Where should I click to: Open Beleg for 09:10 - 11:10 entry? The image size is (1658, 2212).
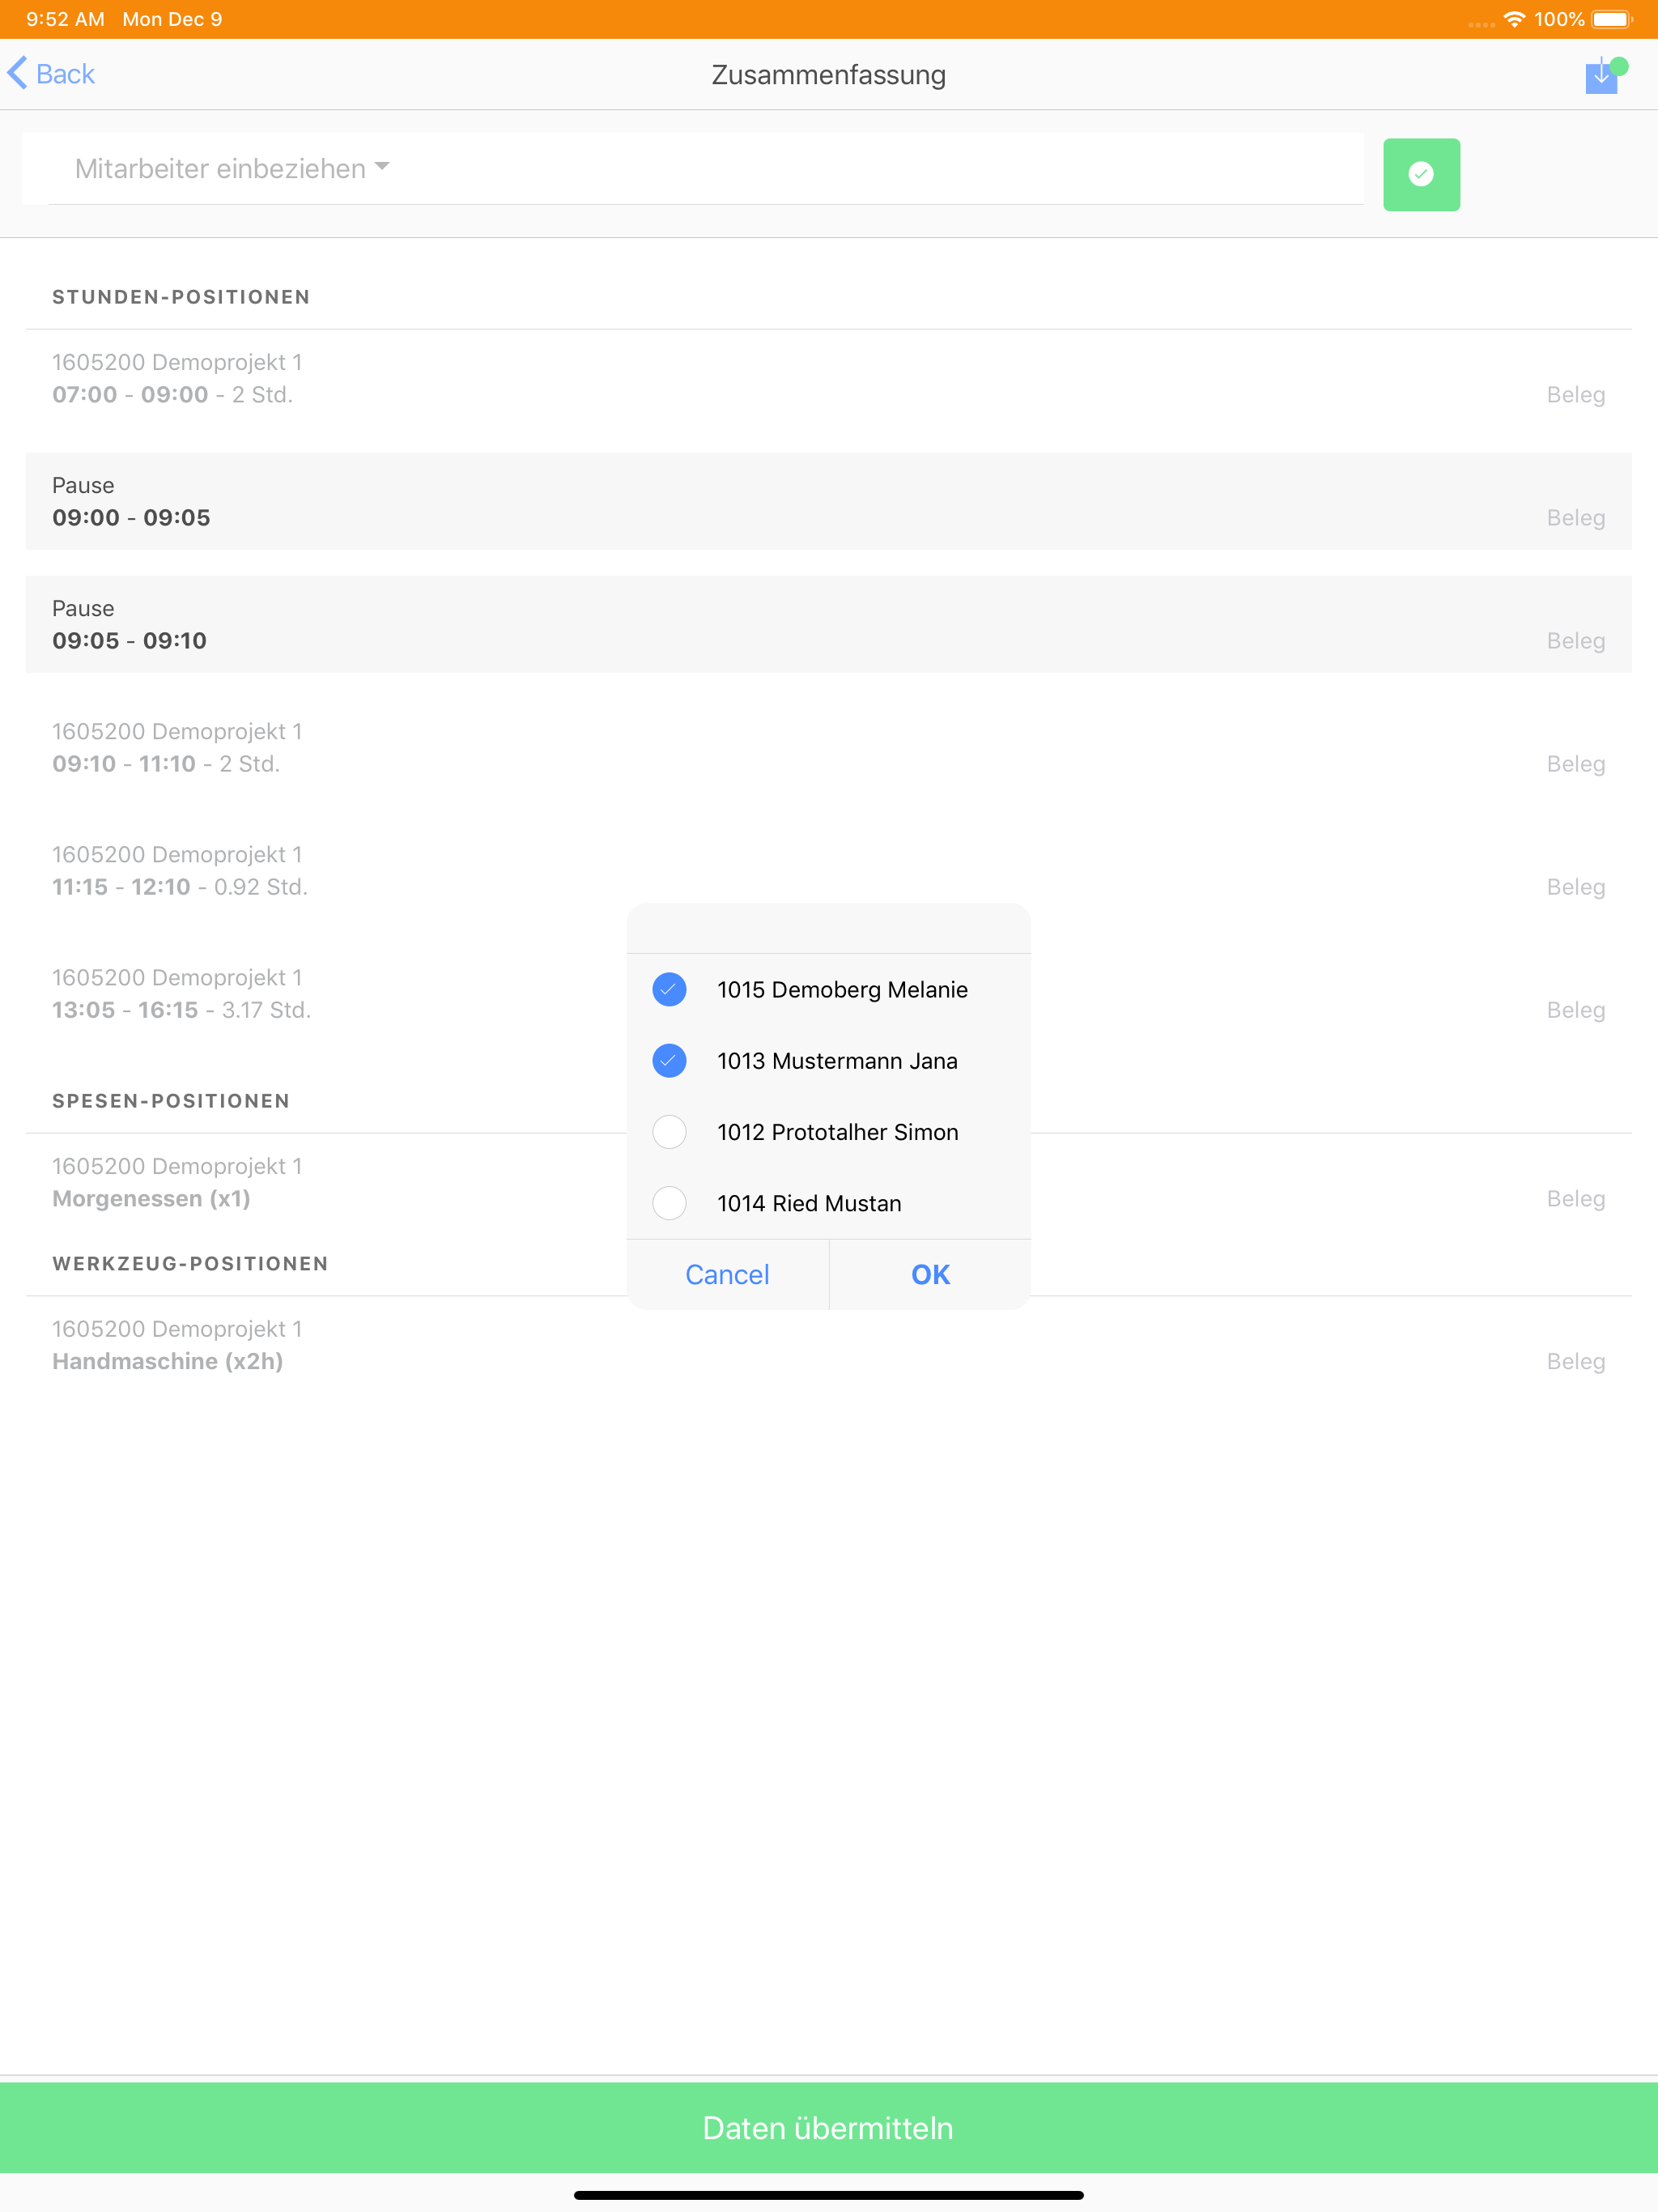click(x=1575, y=764)
